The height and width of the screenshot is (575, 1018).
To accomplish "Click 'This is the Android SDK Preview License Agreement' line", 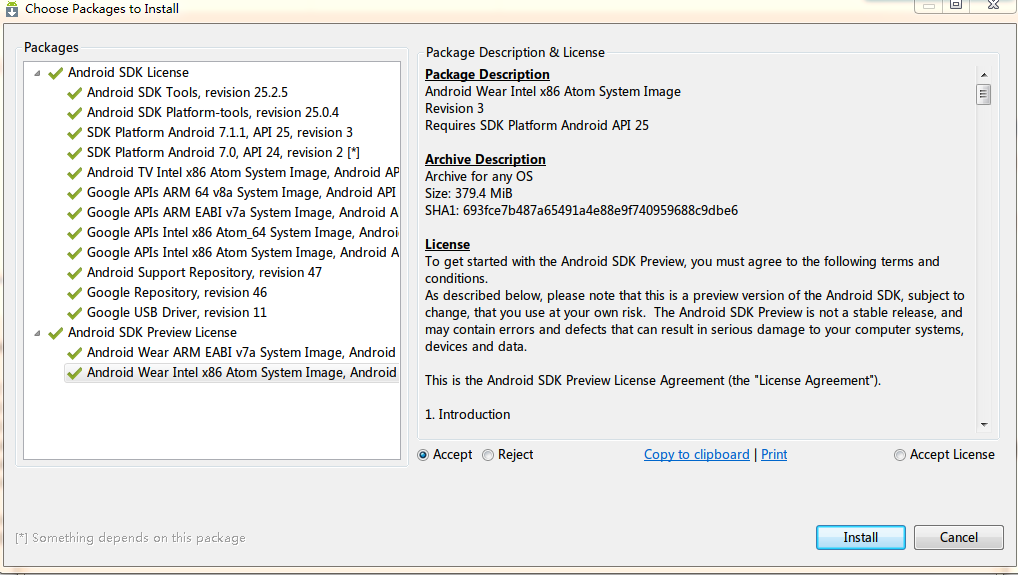I will (652, 380).
